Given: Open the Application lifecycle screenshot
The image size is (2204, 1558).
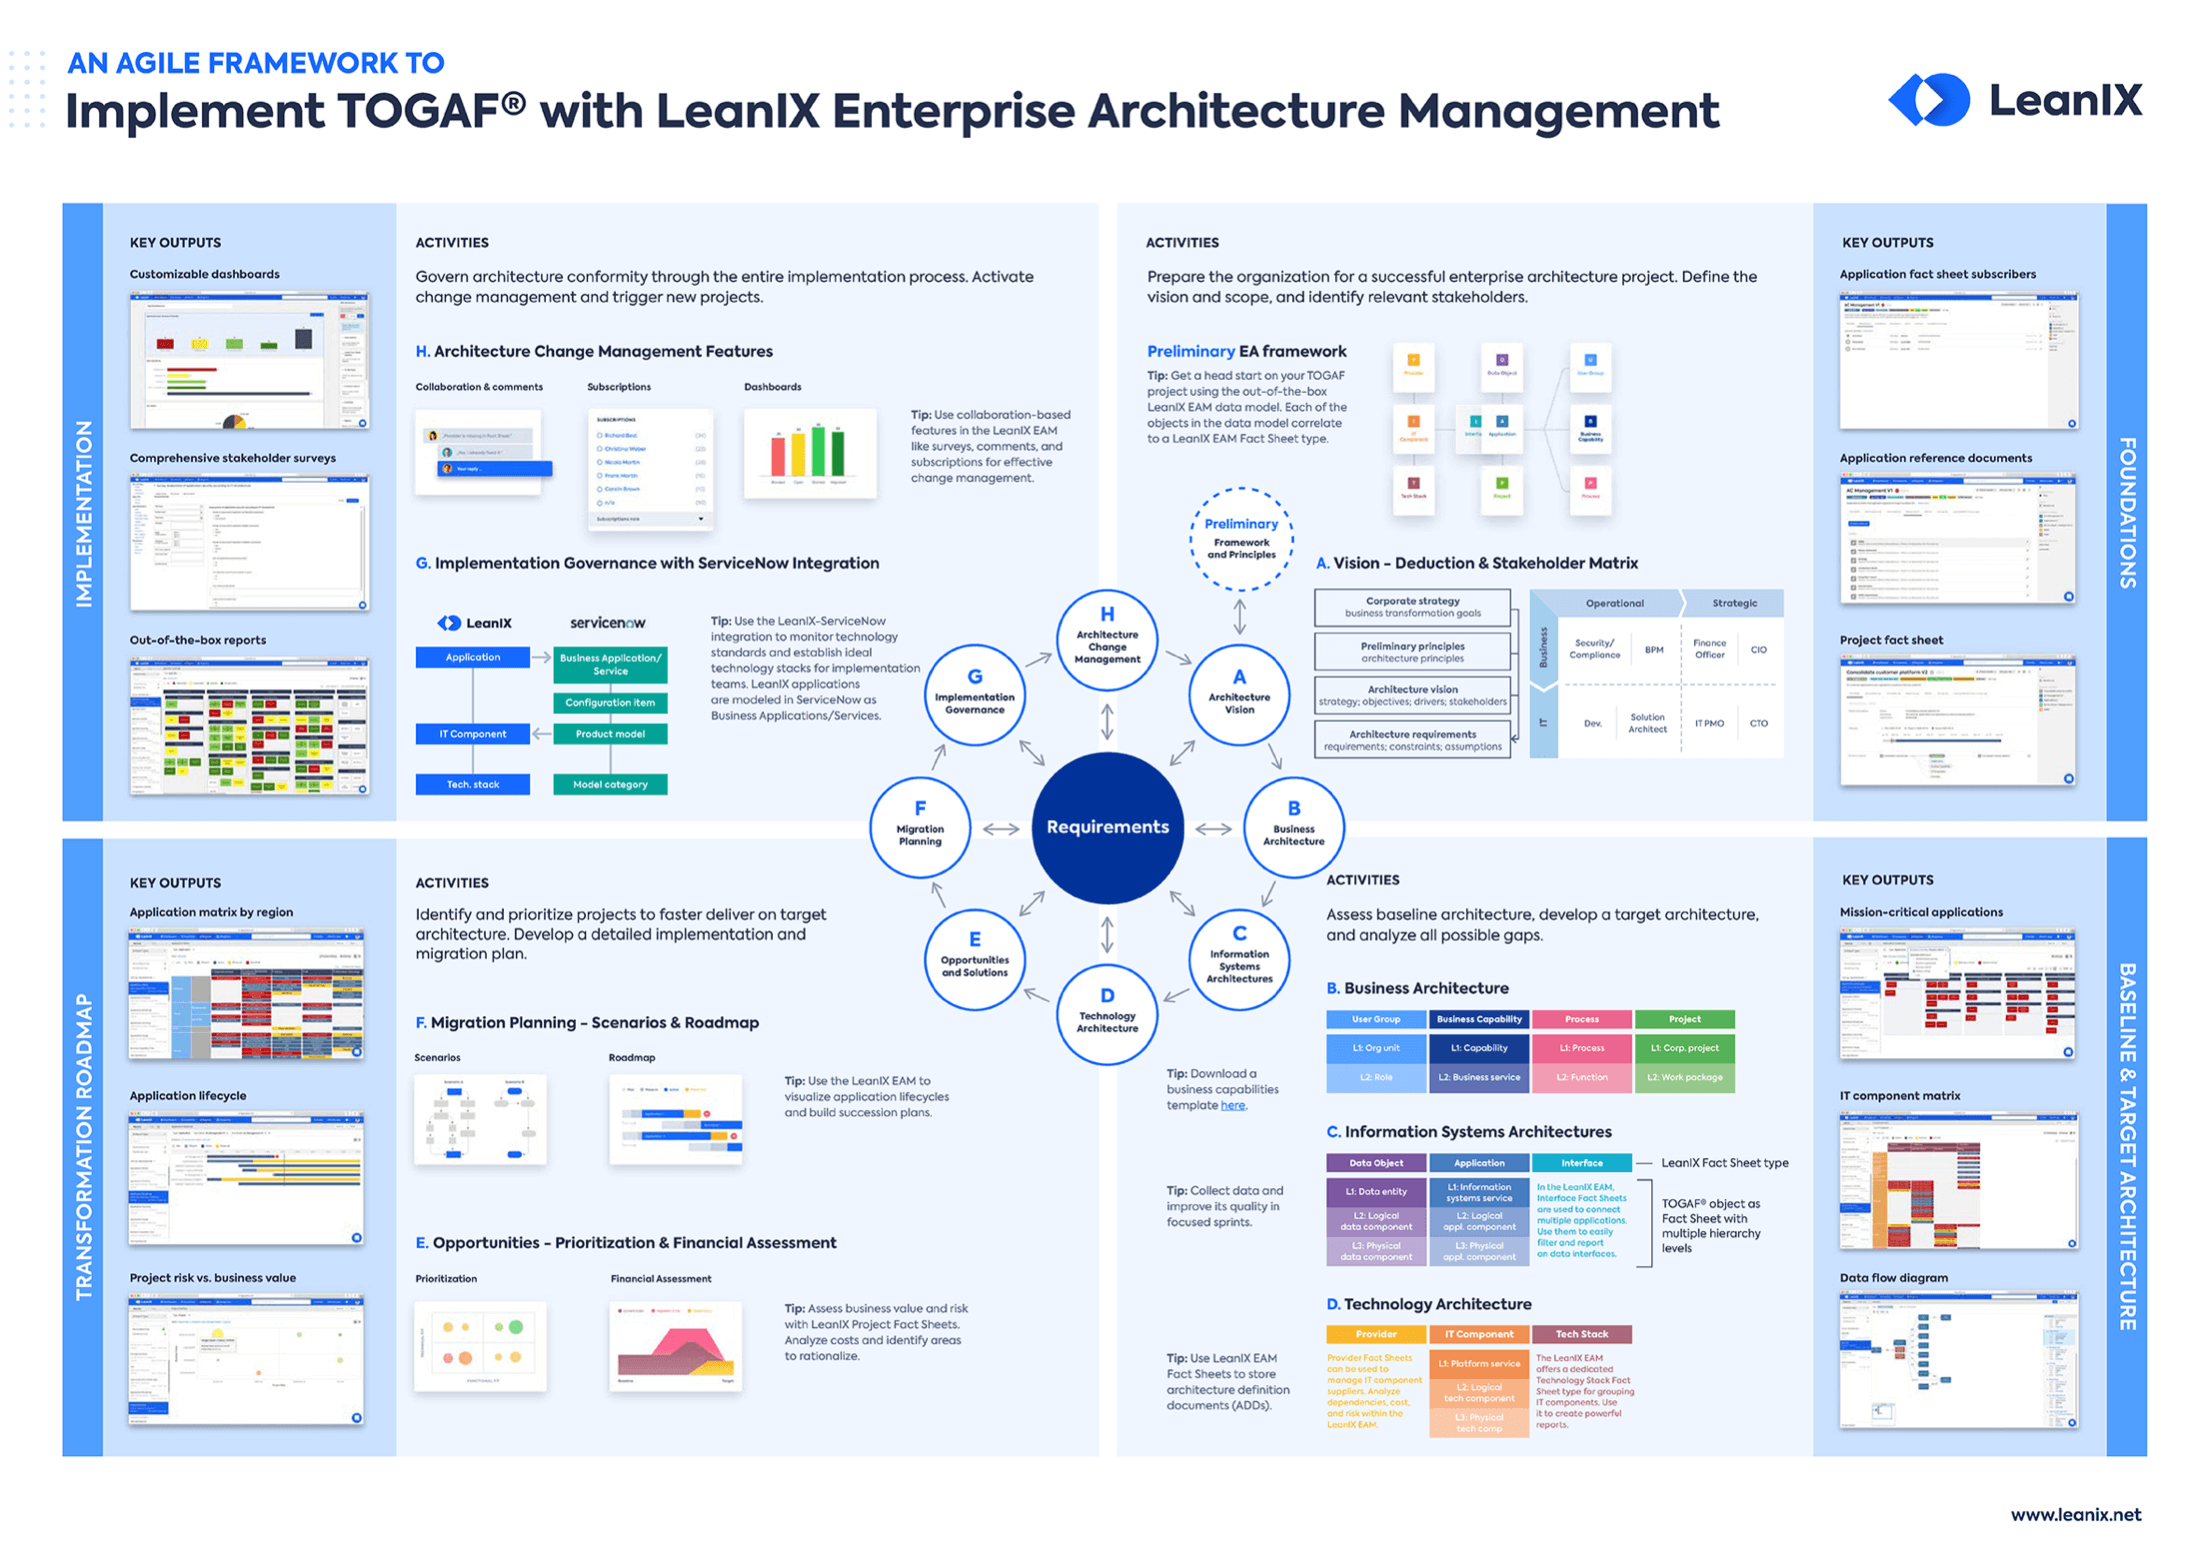Looking at the screenshot, I should coord(246,1178).
